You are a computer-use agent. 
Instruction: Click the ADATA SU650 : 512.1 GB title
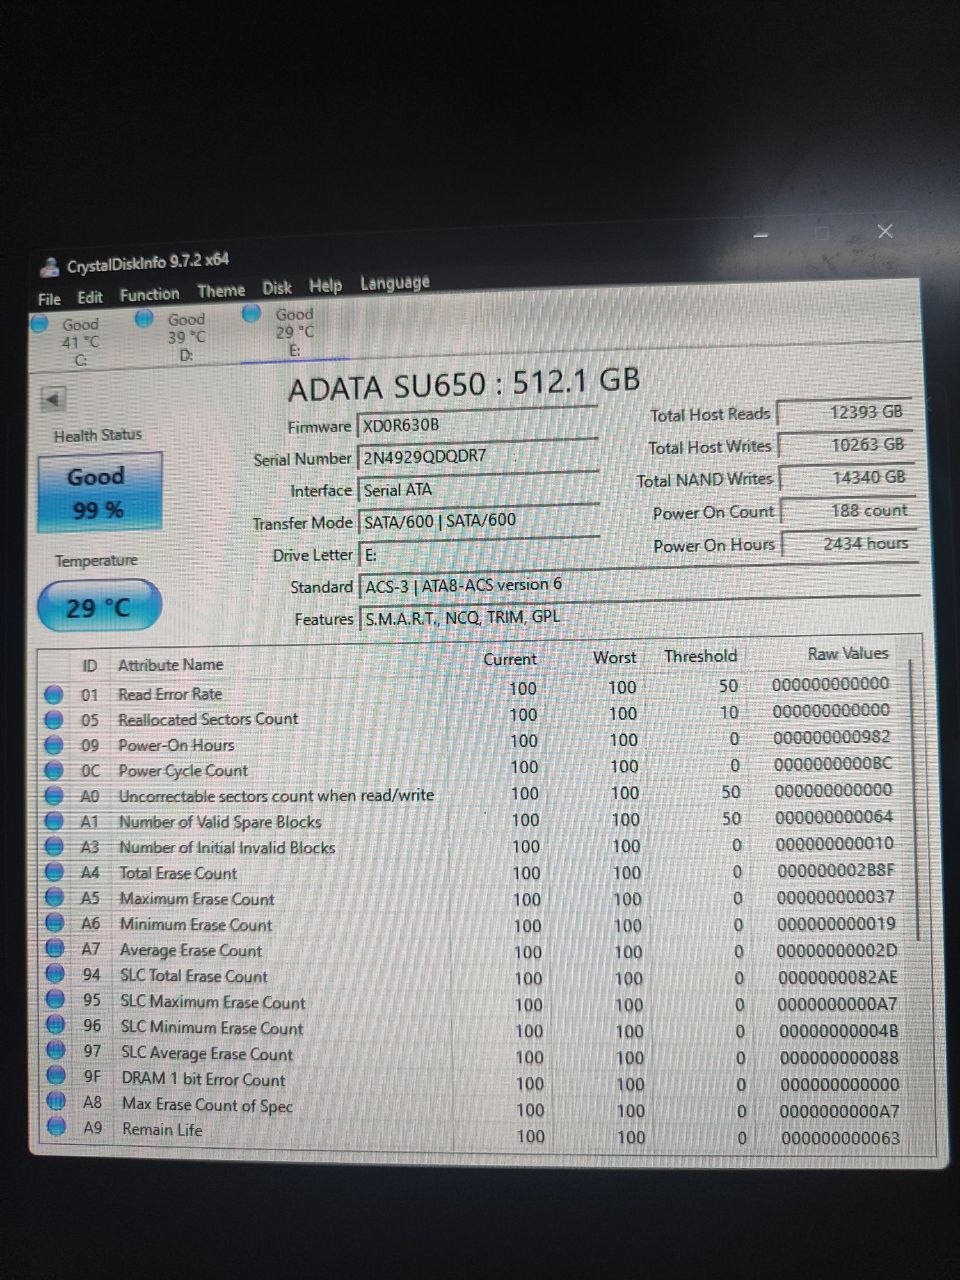pyautogui.click(x=464, y=384)
